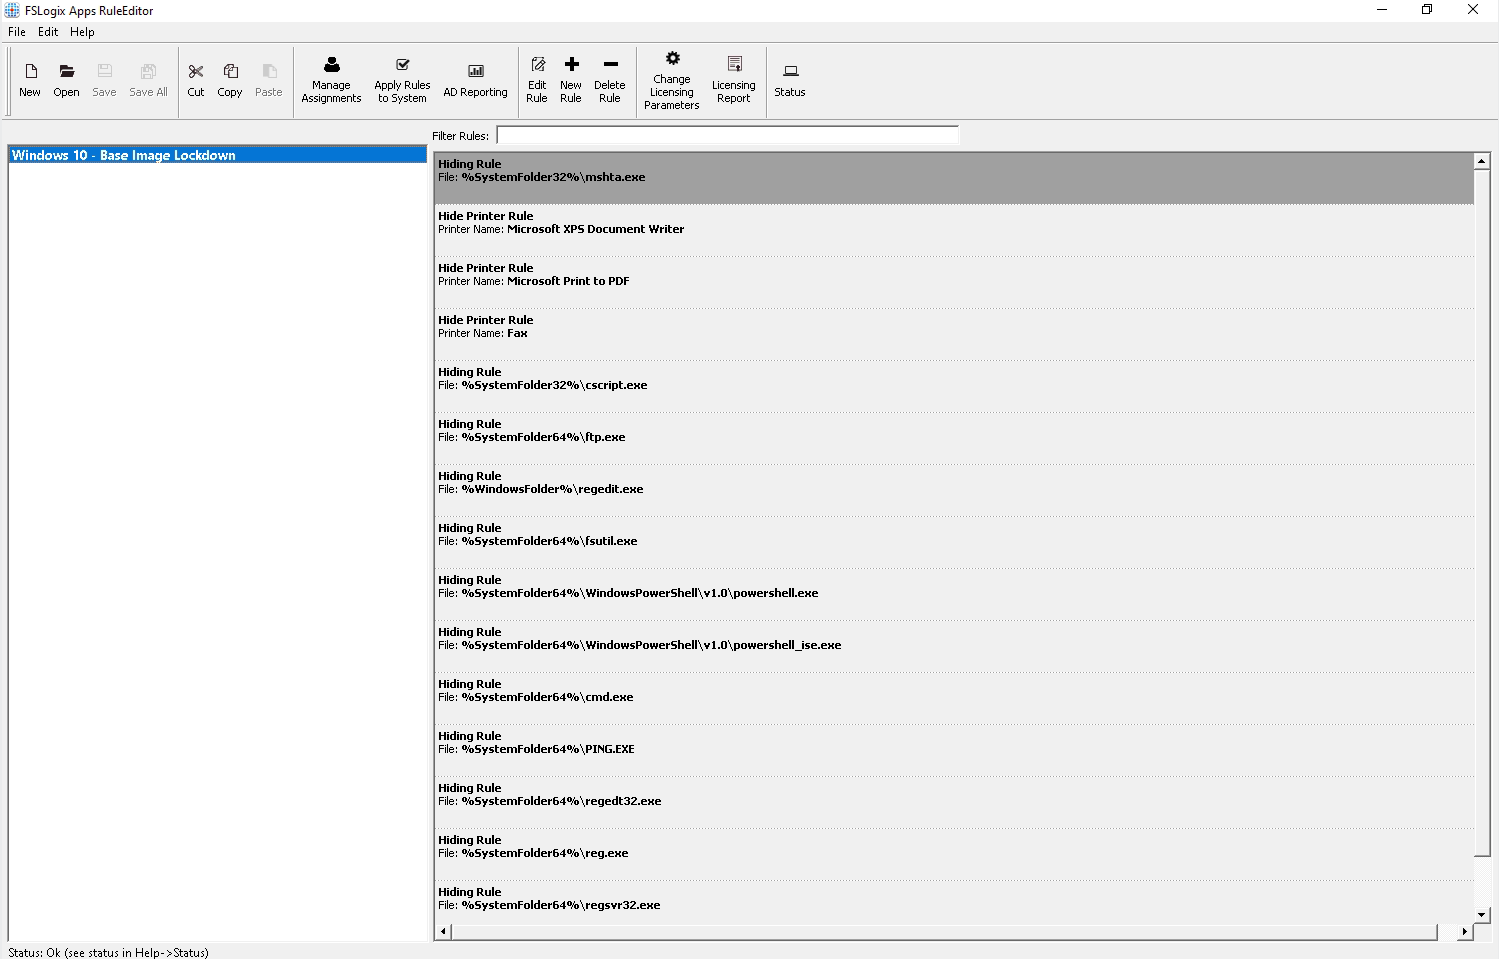The width and height of the screenshot is (1499, 959).
Task: Click the rules list scroll down arrow
Action: 1482,914
